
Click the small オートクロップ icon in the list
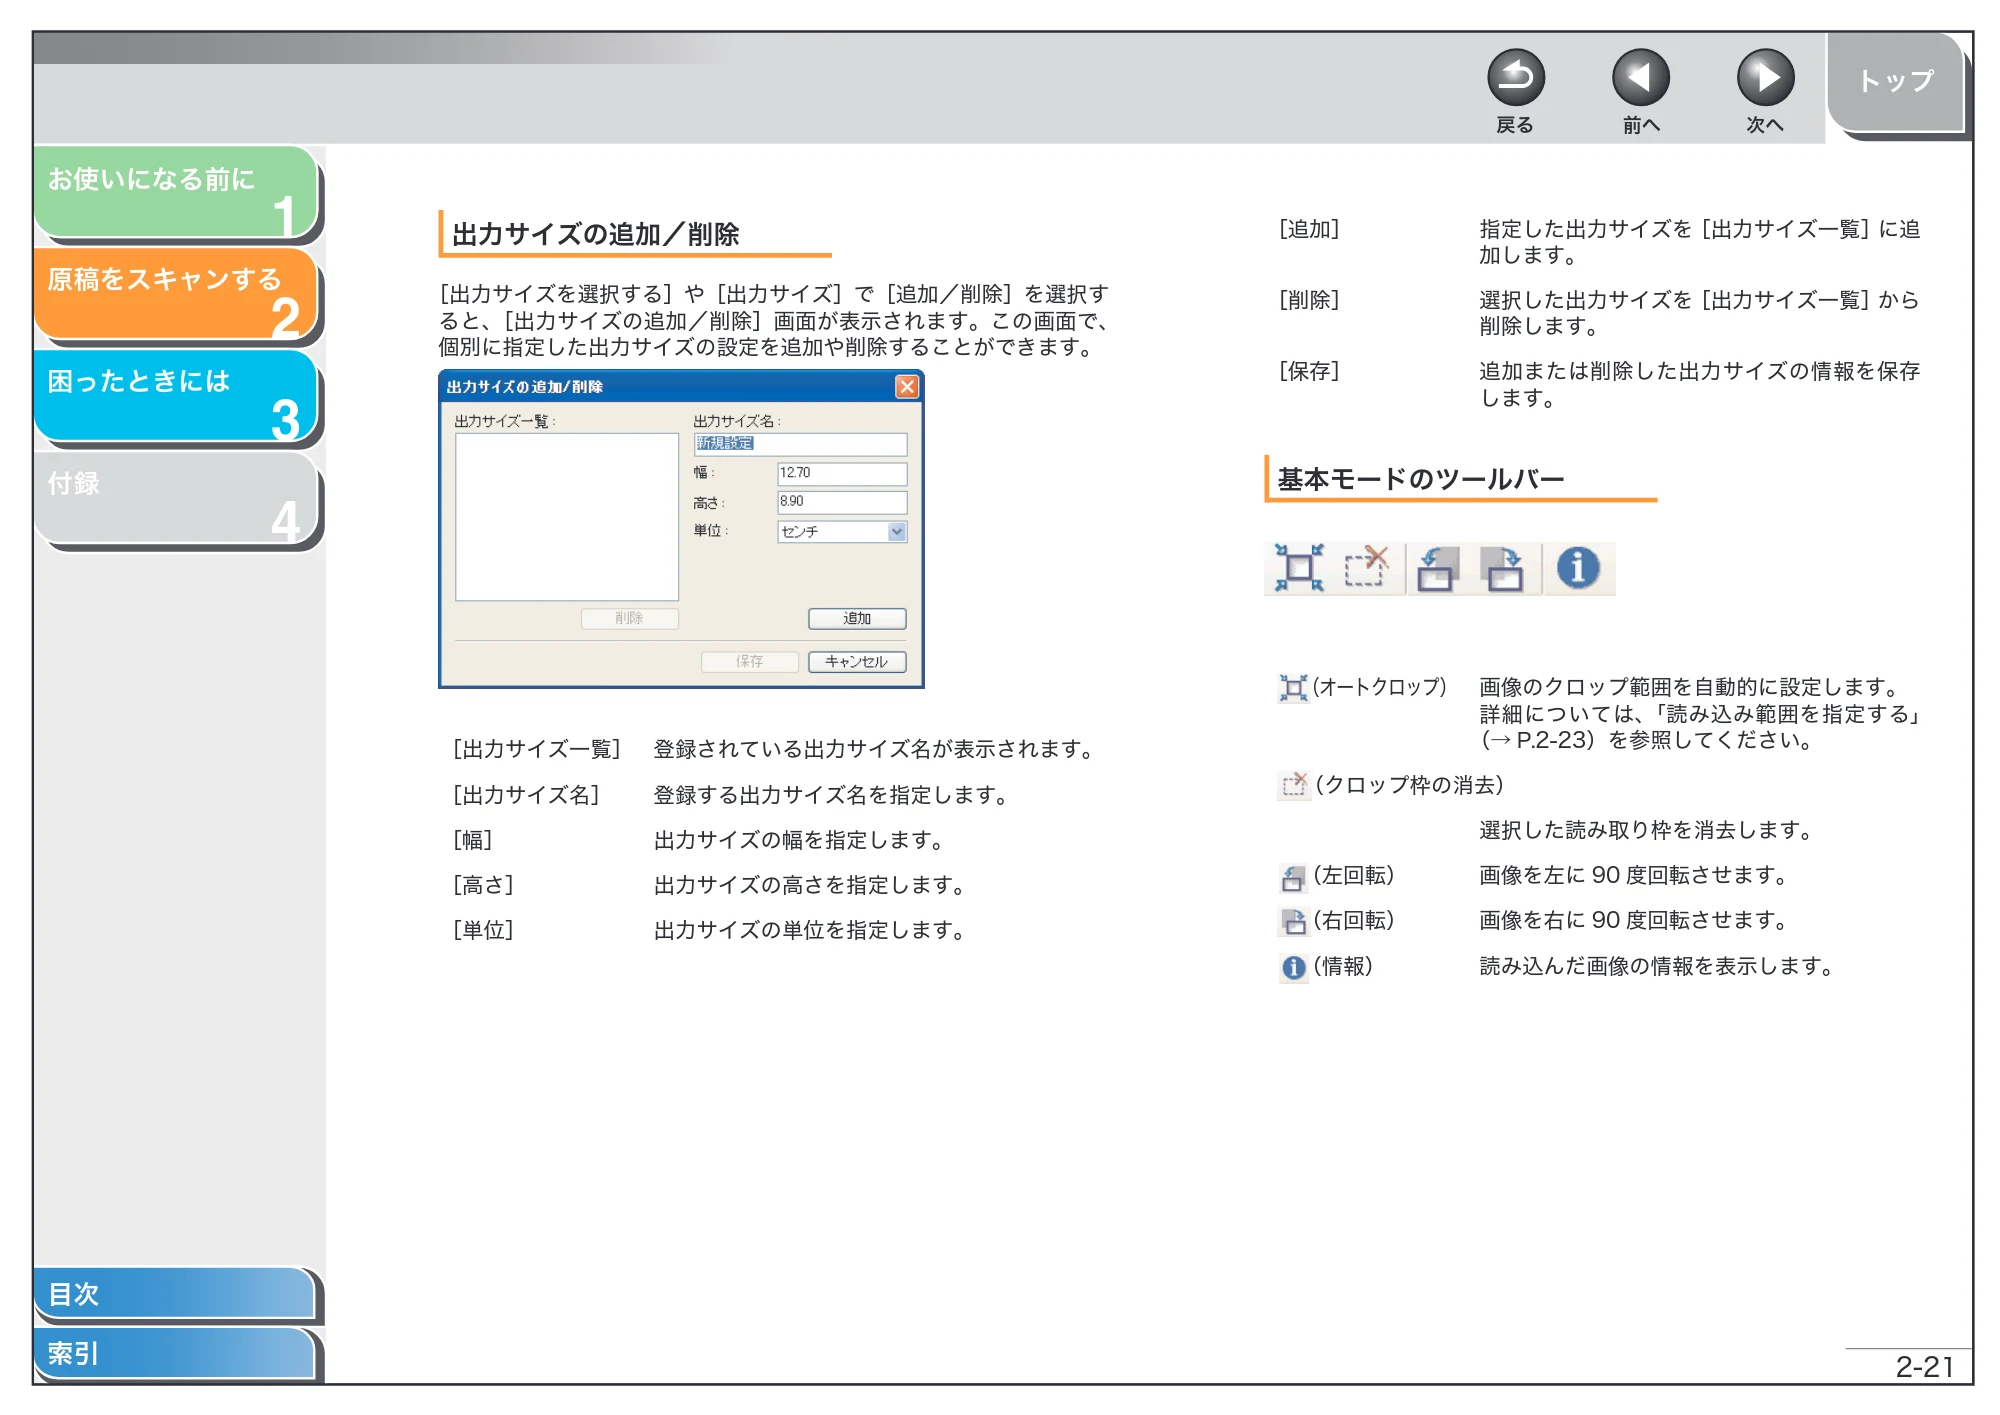click(1293, 688)
